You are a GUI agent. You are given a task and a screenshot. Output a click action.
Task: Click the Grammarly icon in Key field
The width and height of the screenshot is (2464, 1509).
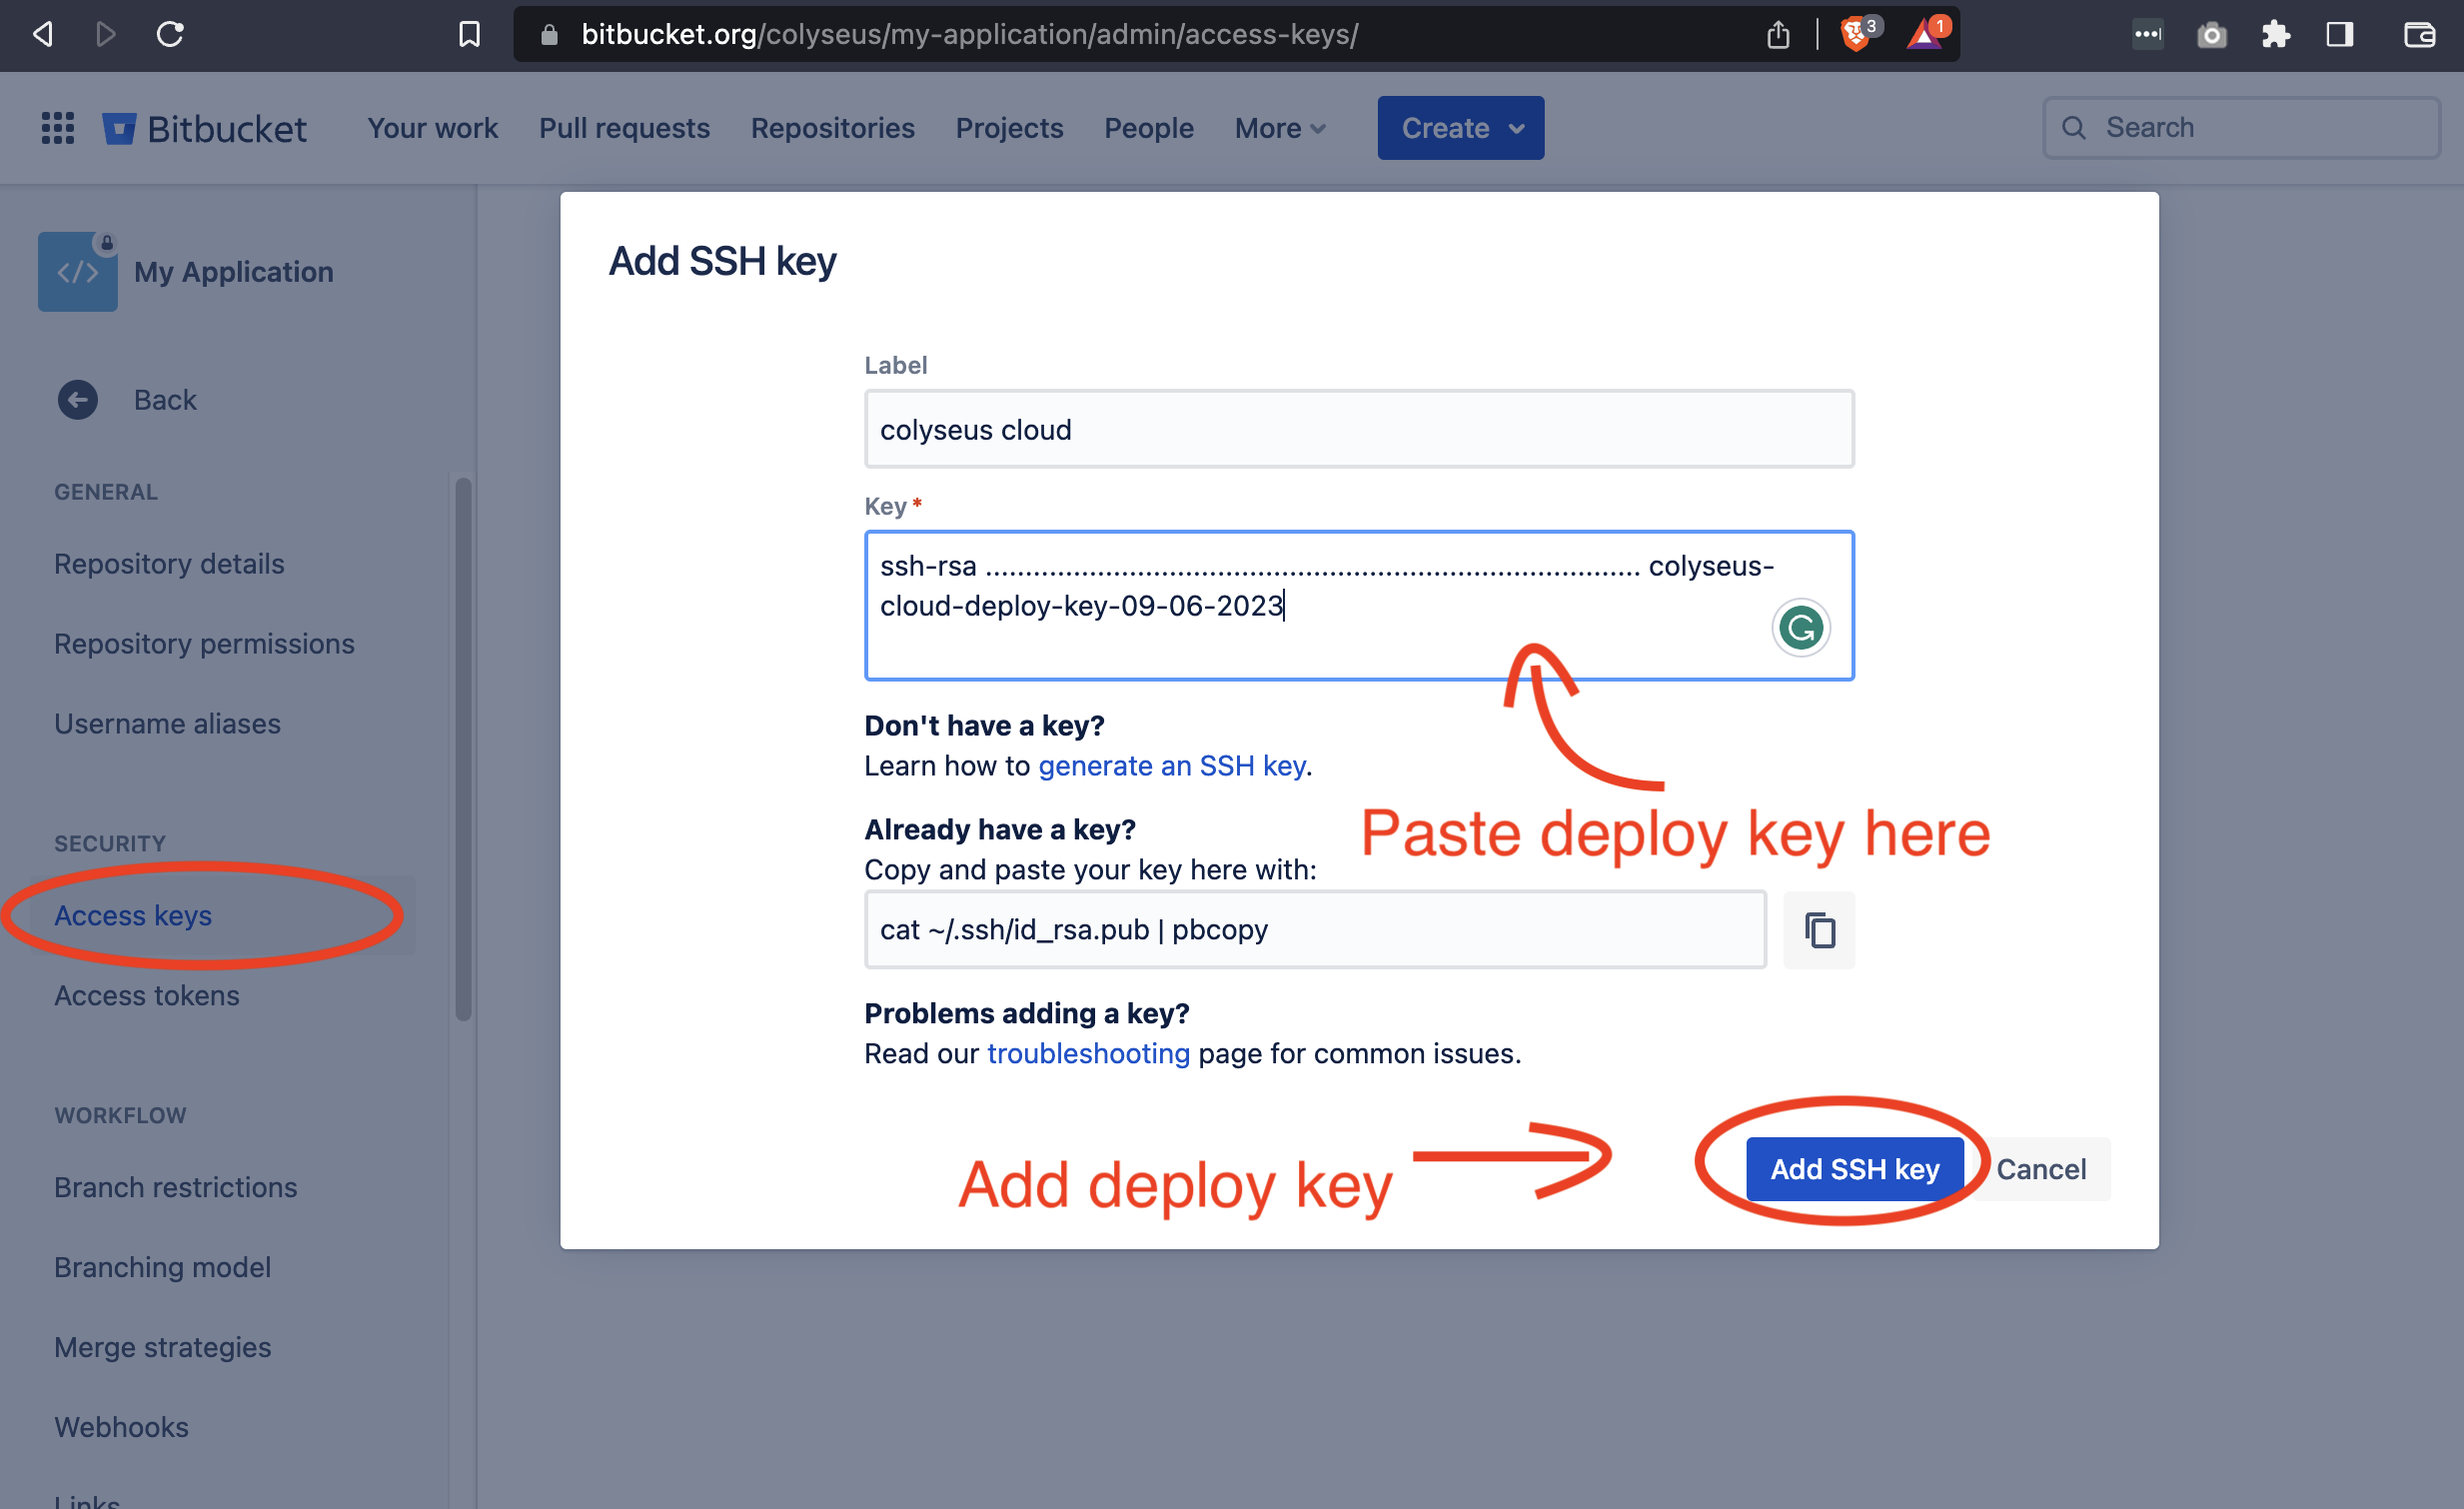coord(1801,628)
